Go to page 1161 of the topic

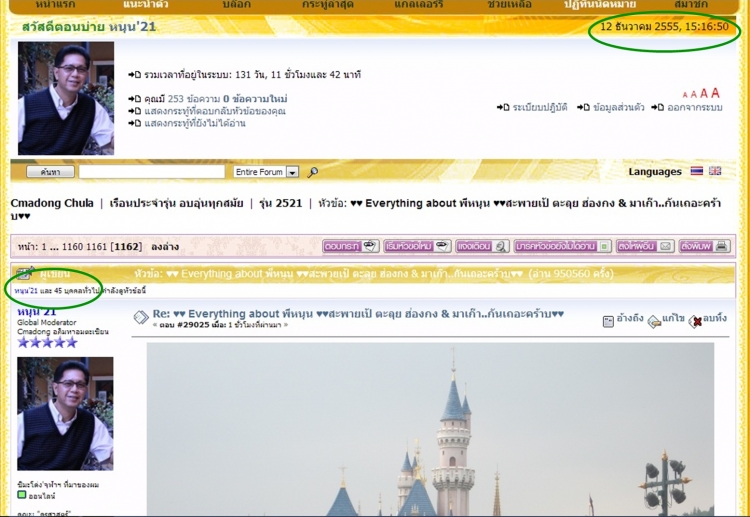[x=97, y=247]
